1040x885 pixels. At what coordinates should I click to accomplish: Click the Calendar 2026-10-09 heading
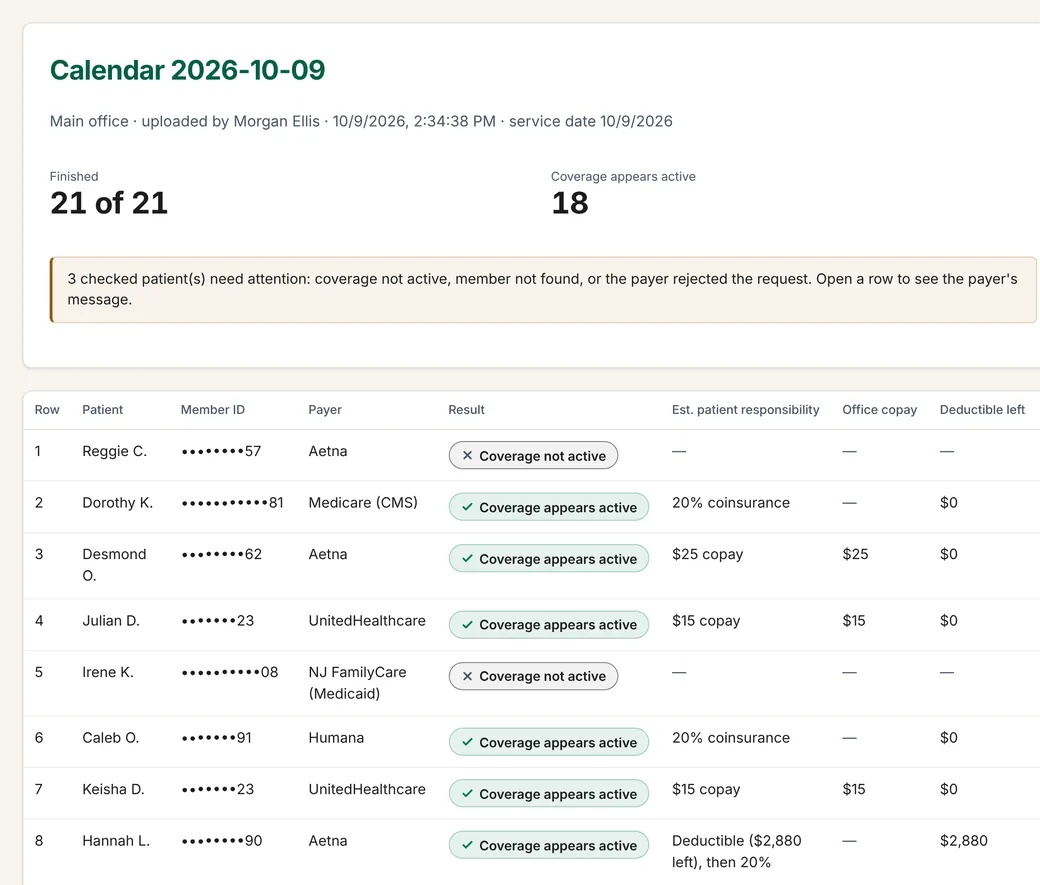click(188, 70)
